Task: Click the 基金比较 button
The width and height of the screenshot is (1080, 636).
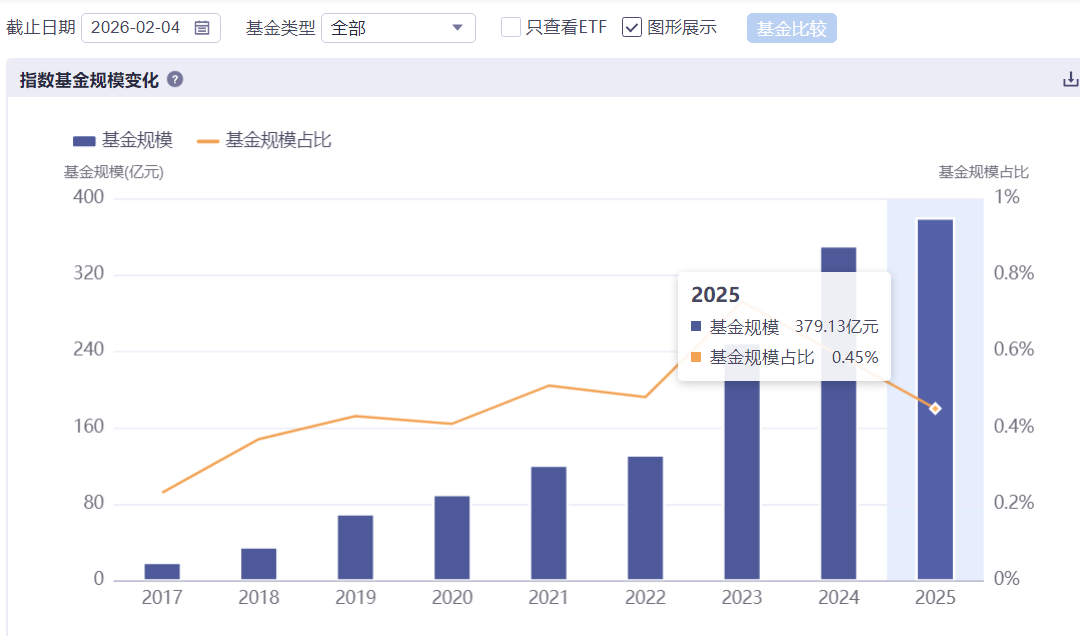Action: [x=791, y=28]
